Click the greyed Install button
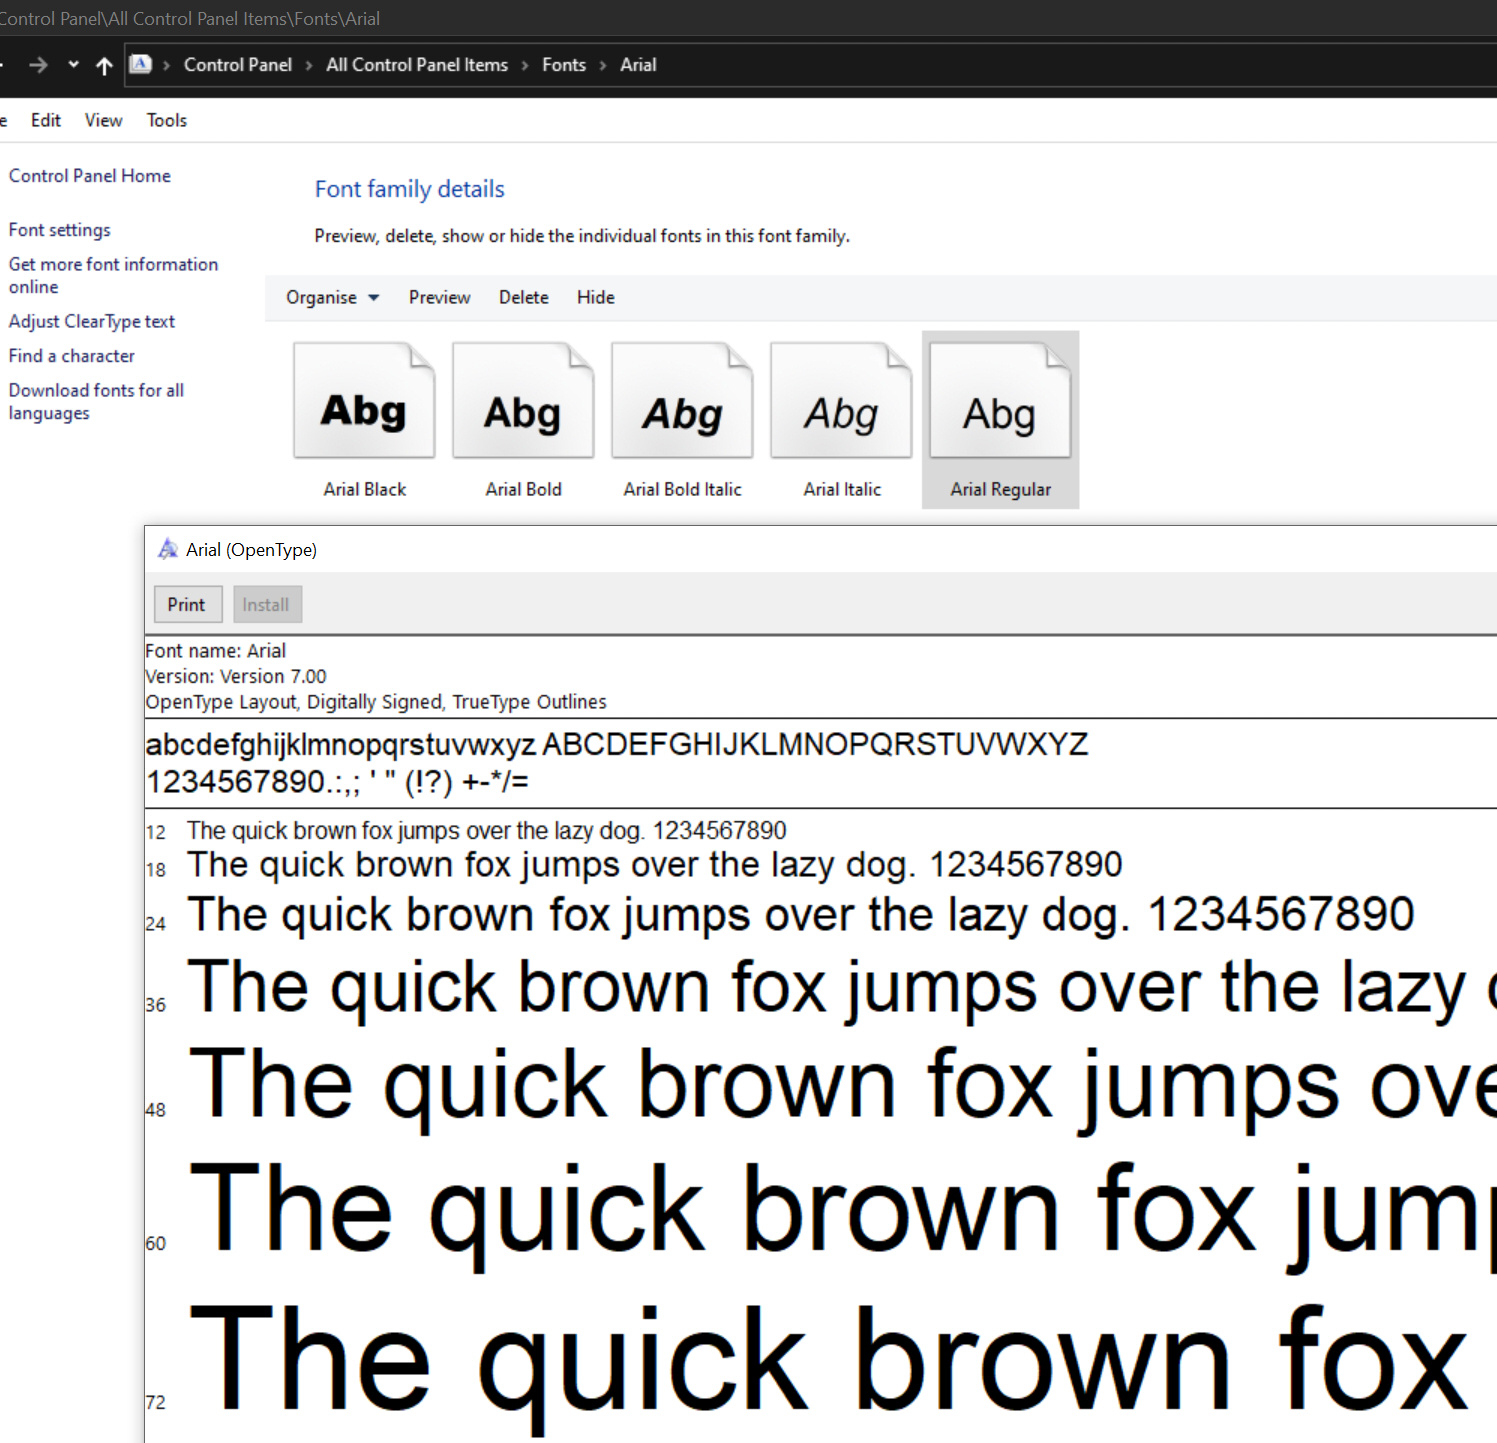The image size is (1497, 1443). [x=267, y=604]
